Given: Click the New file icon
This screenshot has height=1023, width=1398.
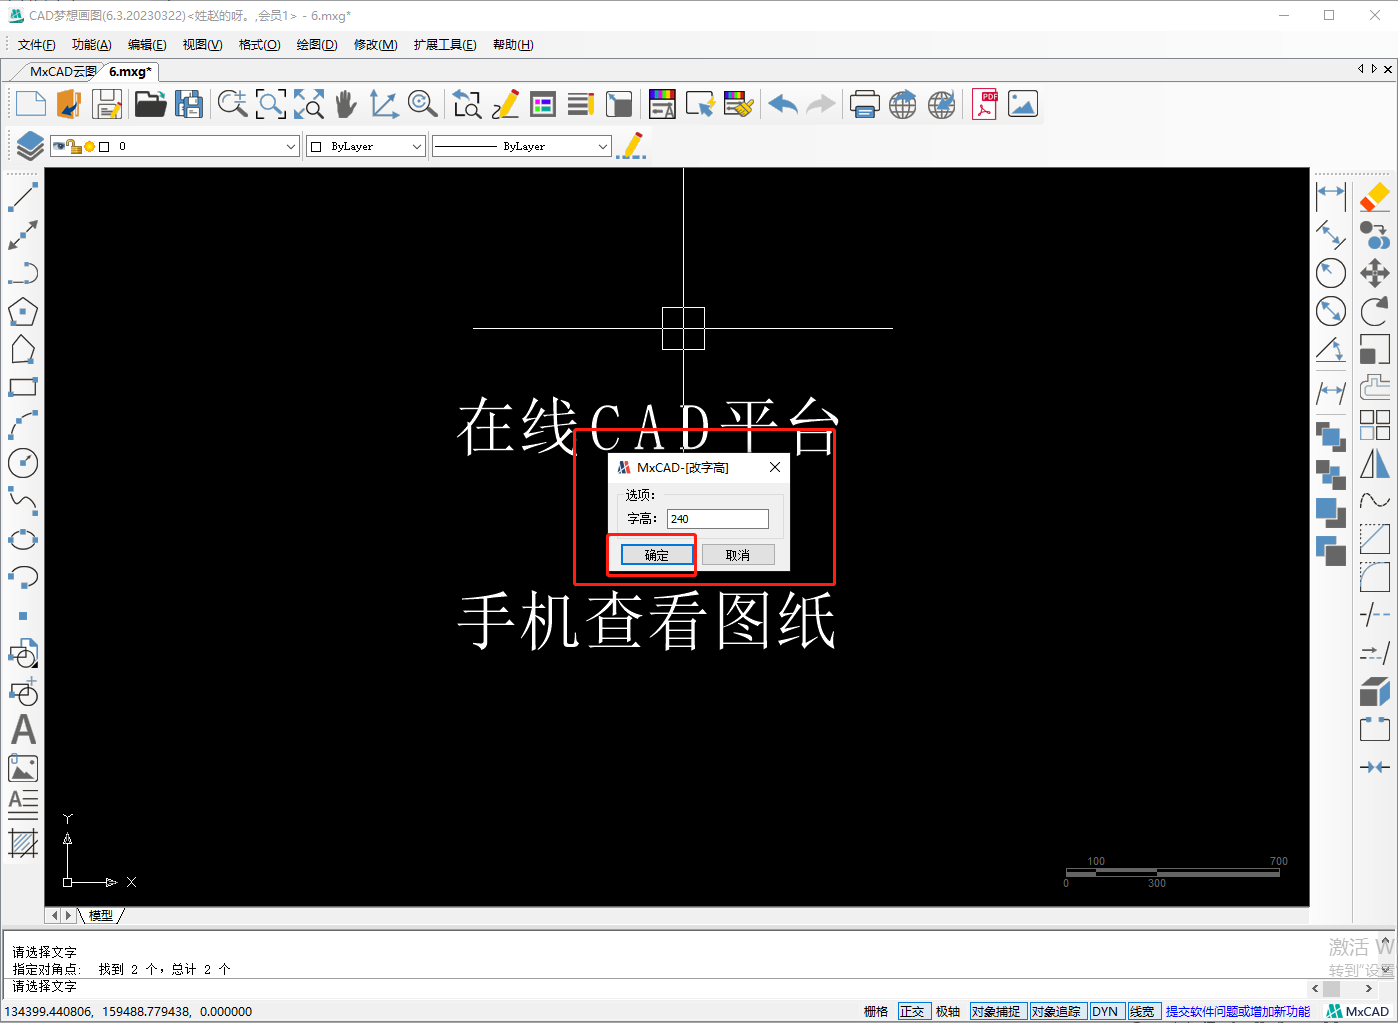Looking at the screenshot, I should (31, 104).
